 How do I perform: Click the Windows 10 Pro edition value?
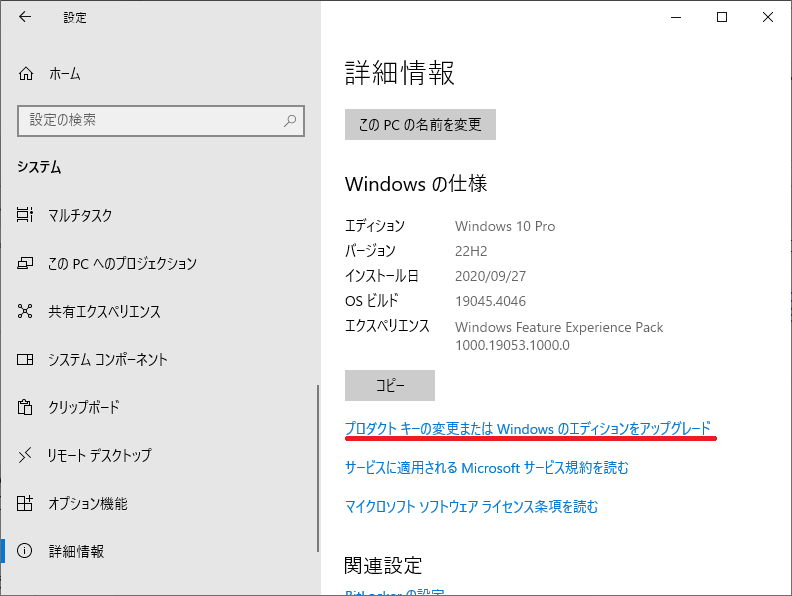click(505, 226)
